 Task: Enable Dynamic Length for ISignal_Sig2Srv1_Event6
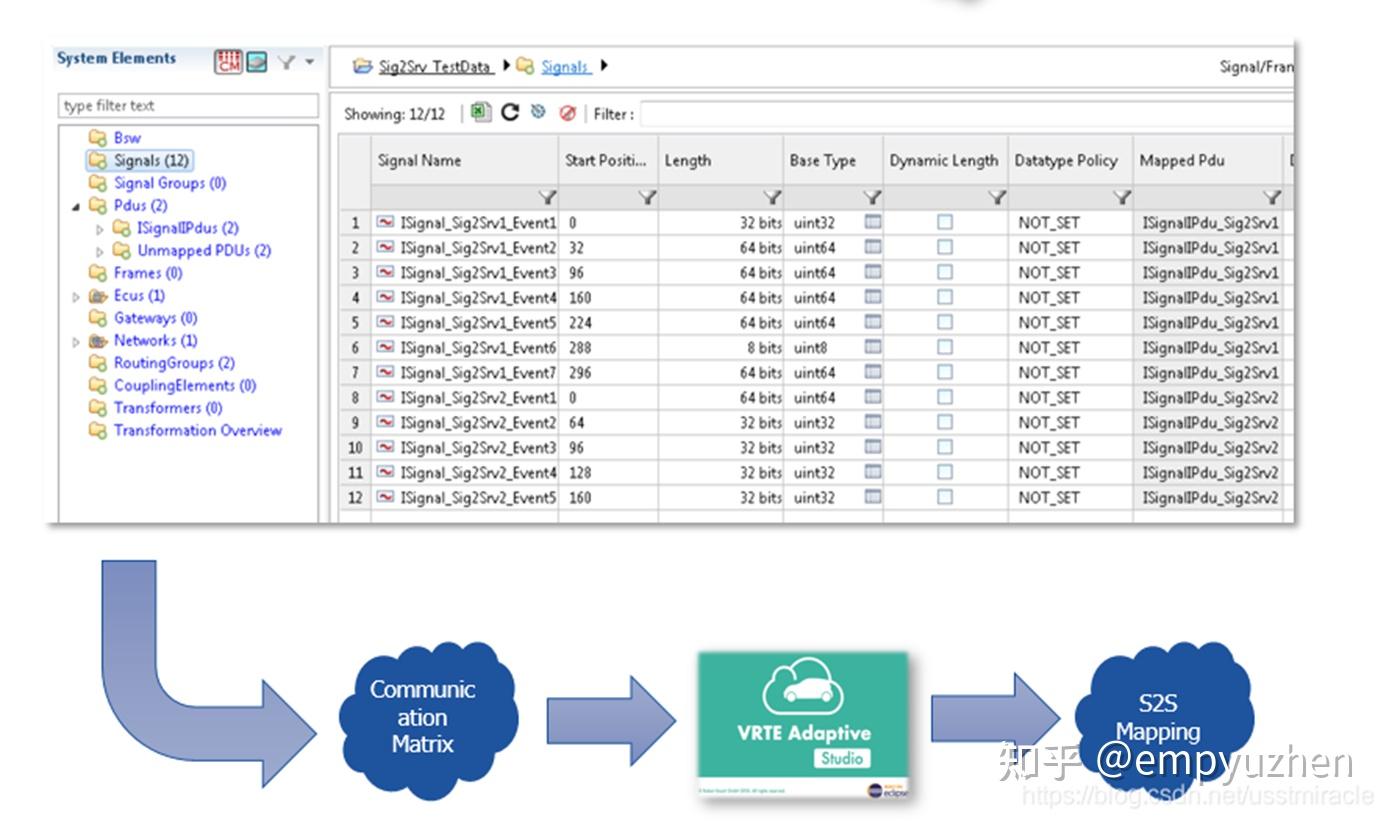point(945,347)
